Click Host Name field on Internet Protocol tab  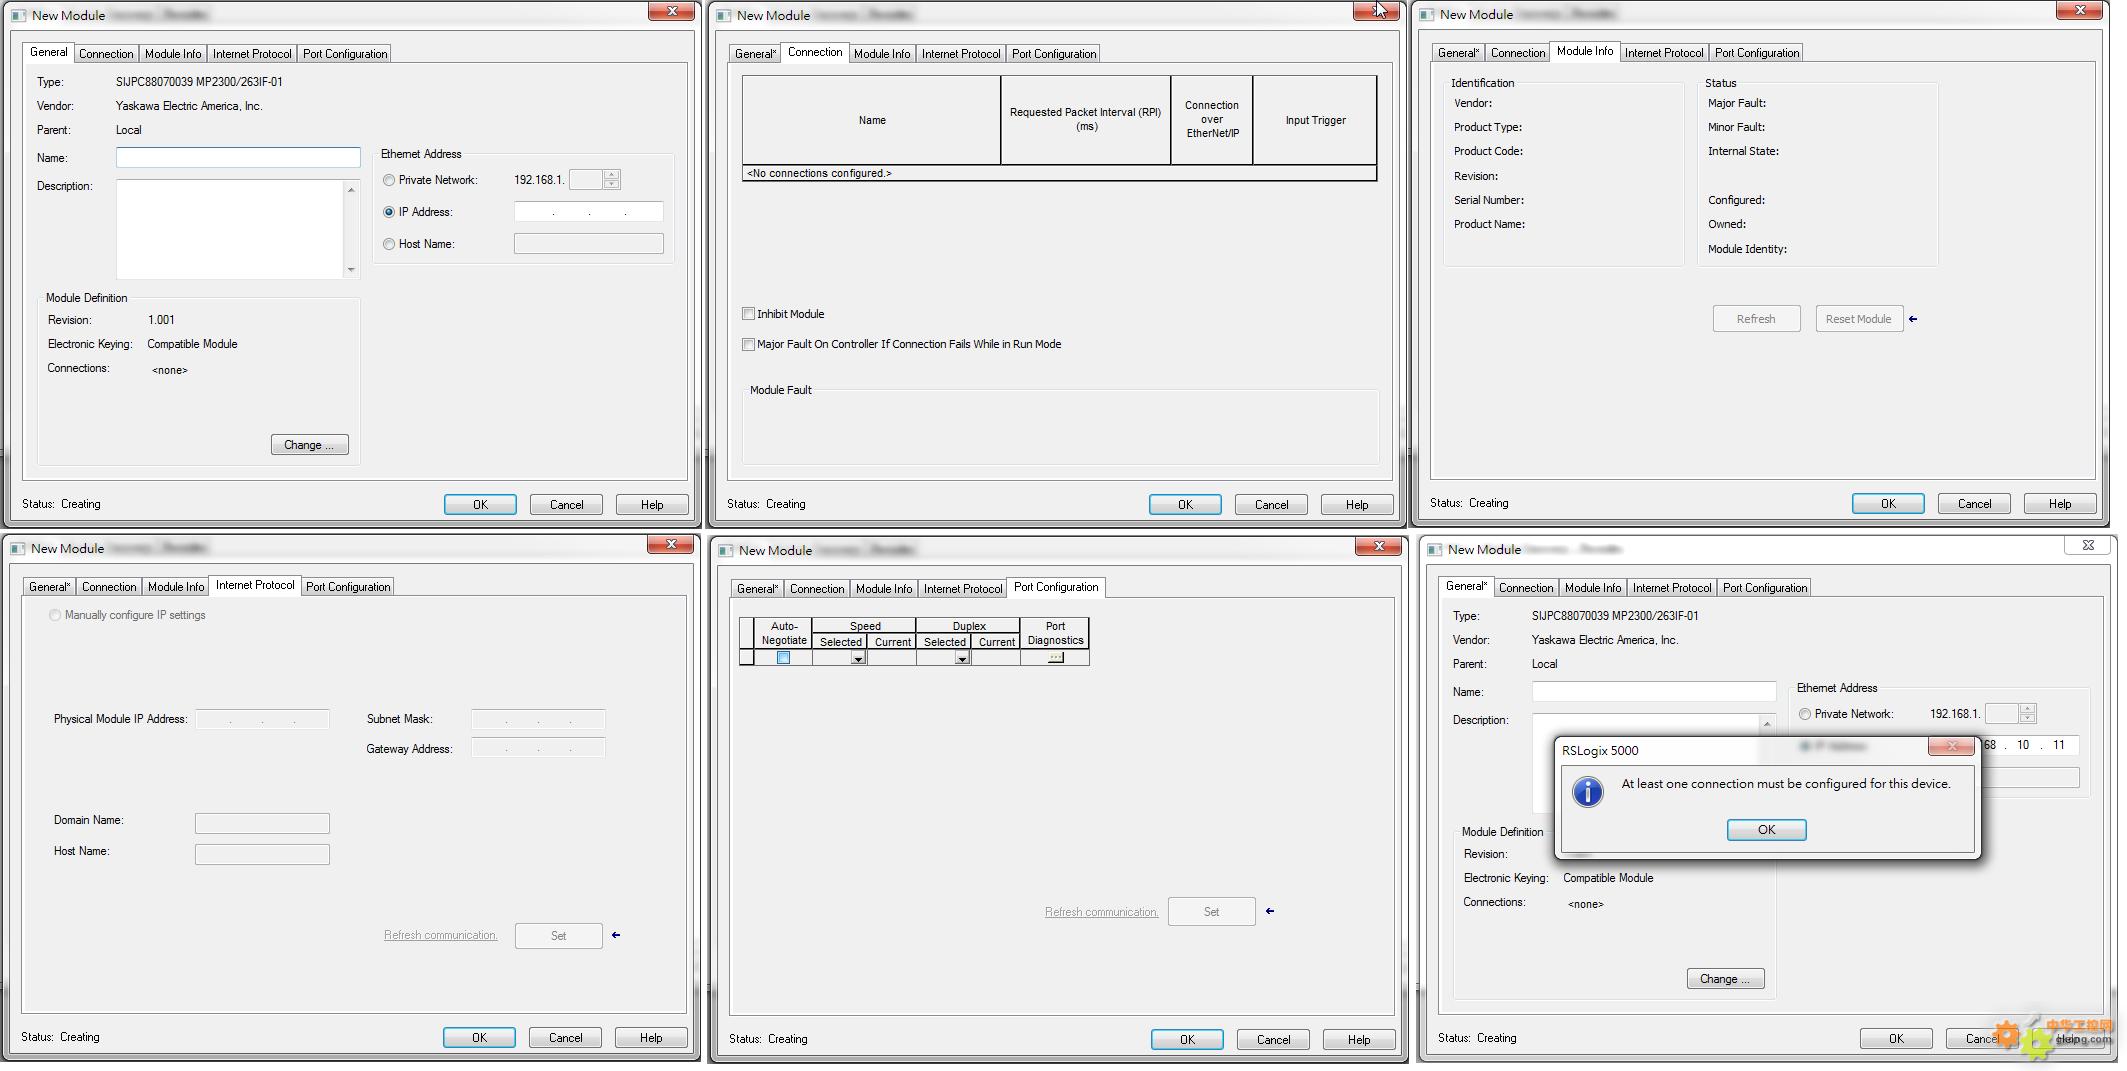tap(262, 854)
